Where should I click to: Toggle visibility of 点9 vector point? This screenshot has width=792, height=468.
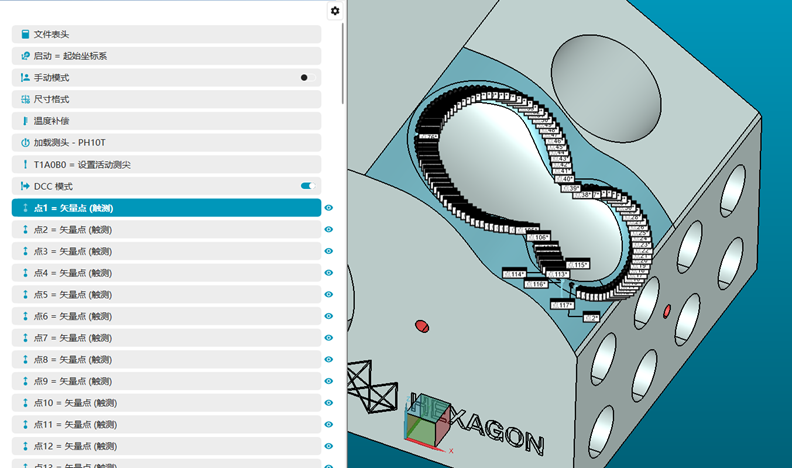329,381
